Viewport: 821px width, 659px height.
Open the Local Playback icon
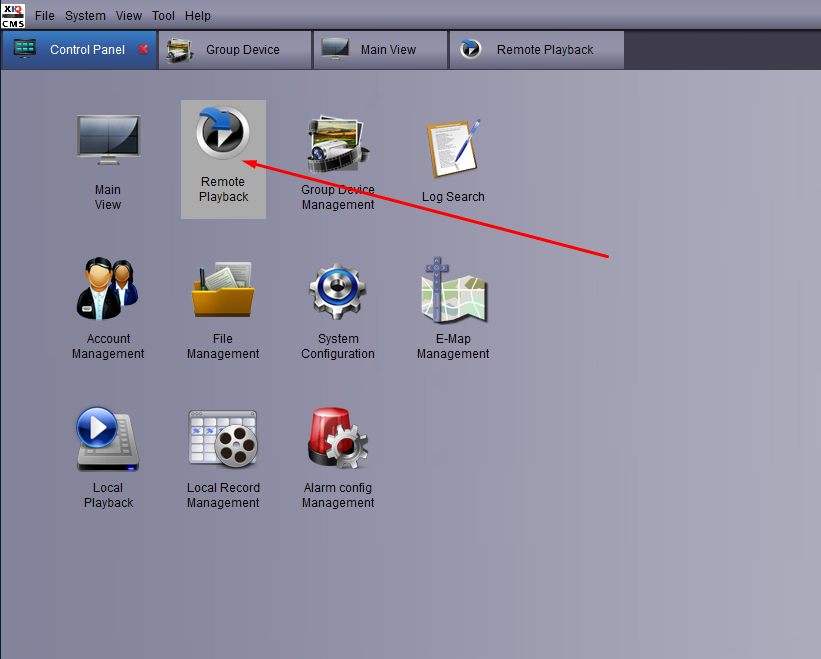(108, 439)
